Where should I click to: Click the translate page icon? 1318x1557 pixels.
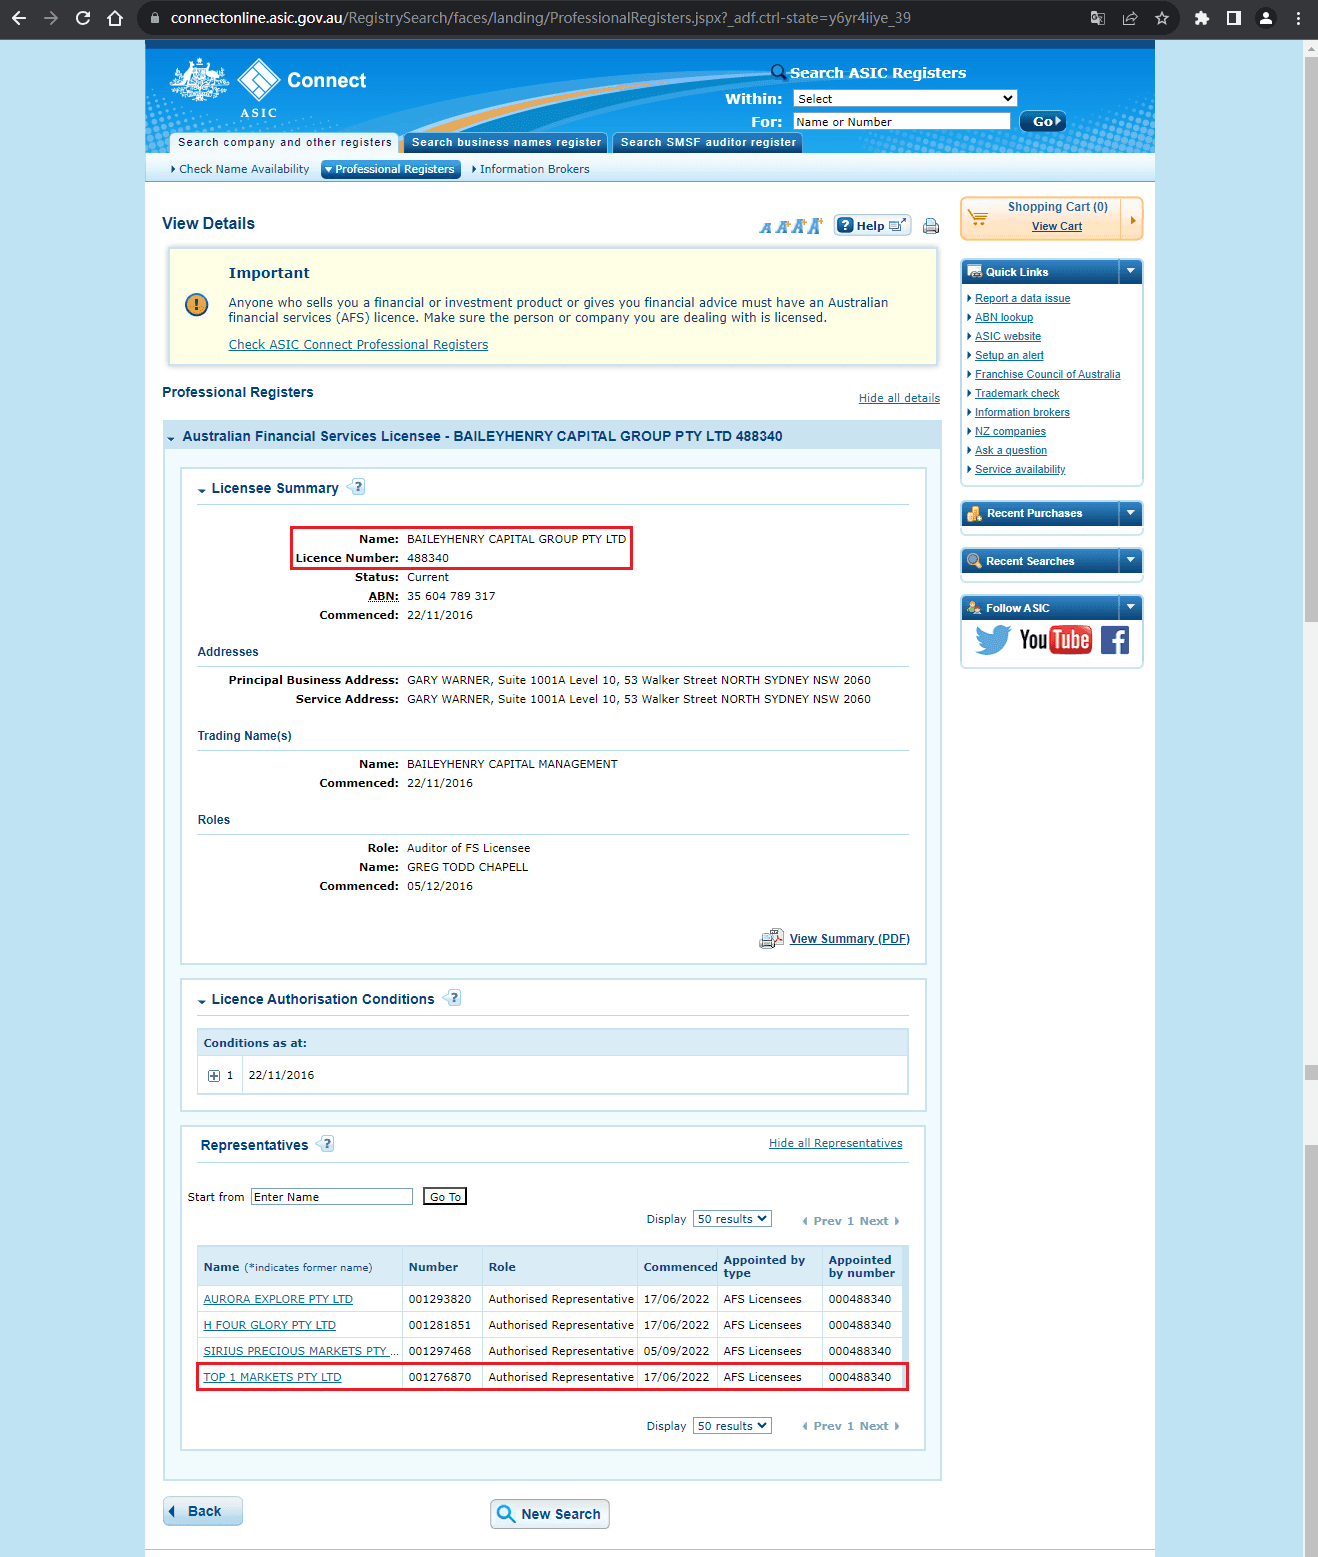tap(1098, 18)
